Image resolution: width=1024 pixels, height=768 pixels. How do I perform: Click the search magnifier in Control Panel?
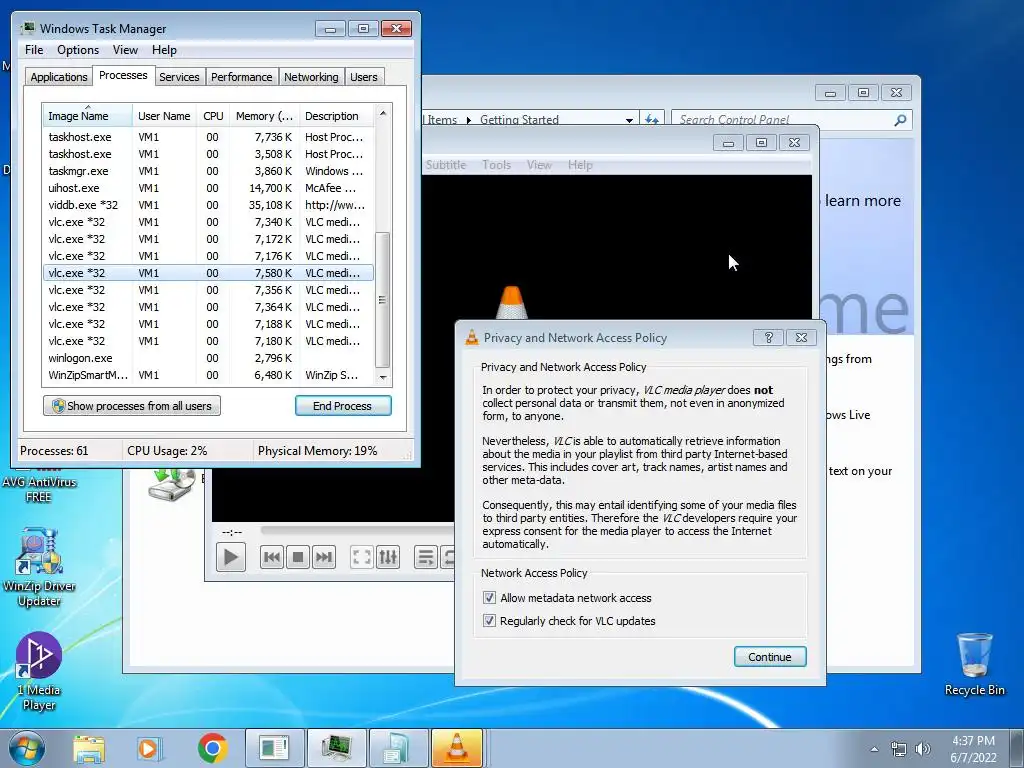pyautogui.click(x=900, y=120)
